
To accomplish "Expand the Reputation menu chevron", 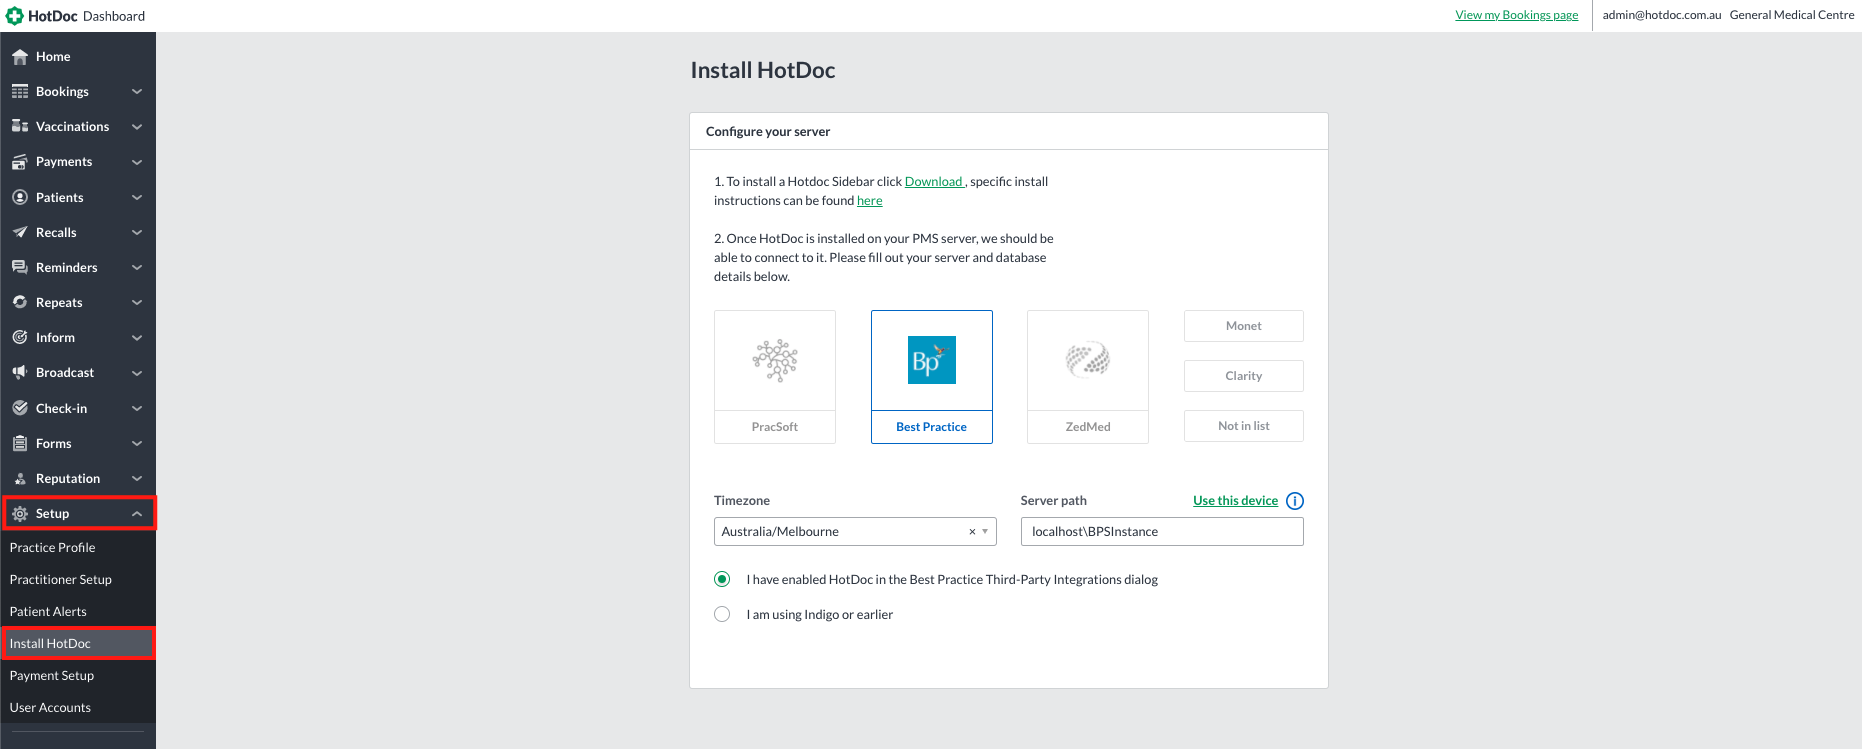I will [x=137, y=479].
